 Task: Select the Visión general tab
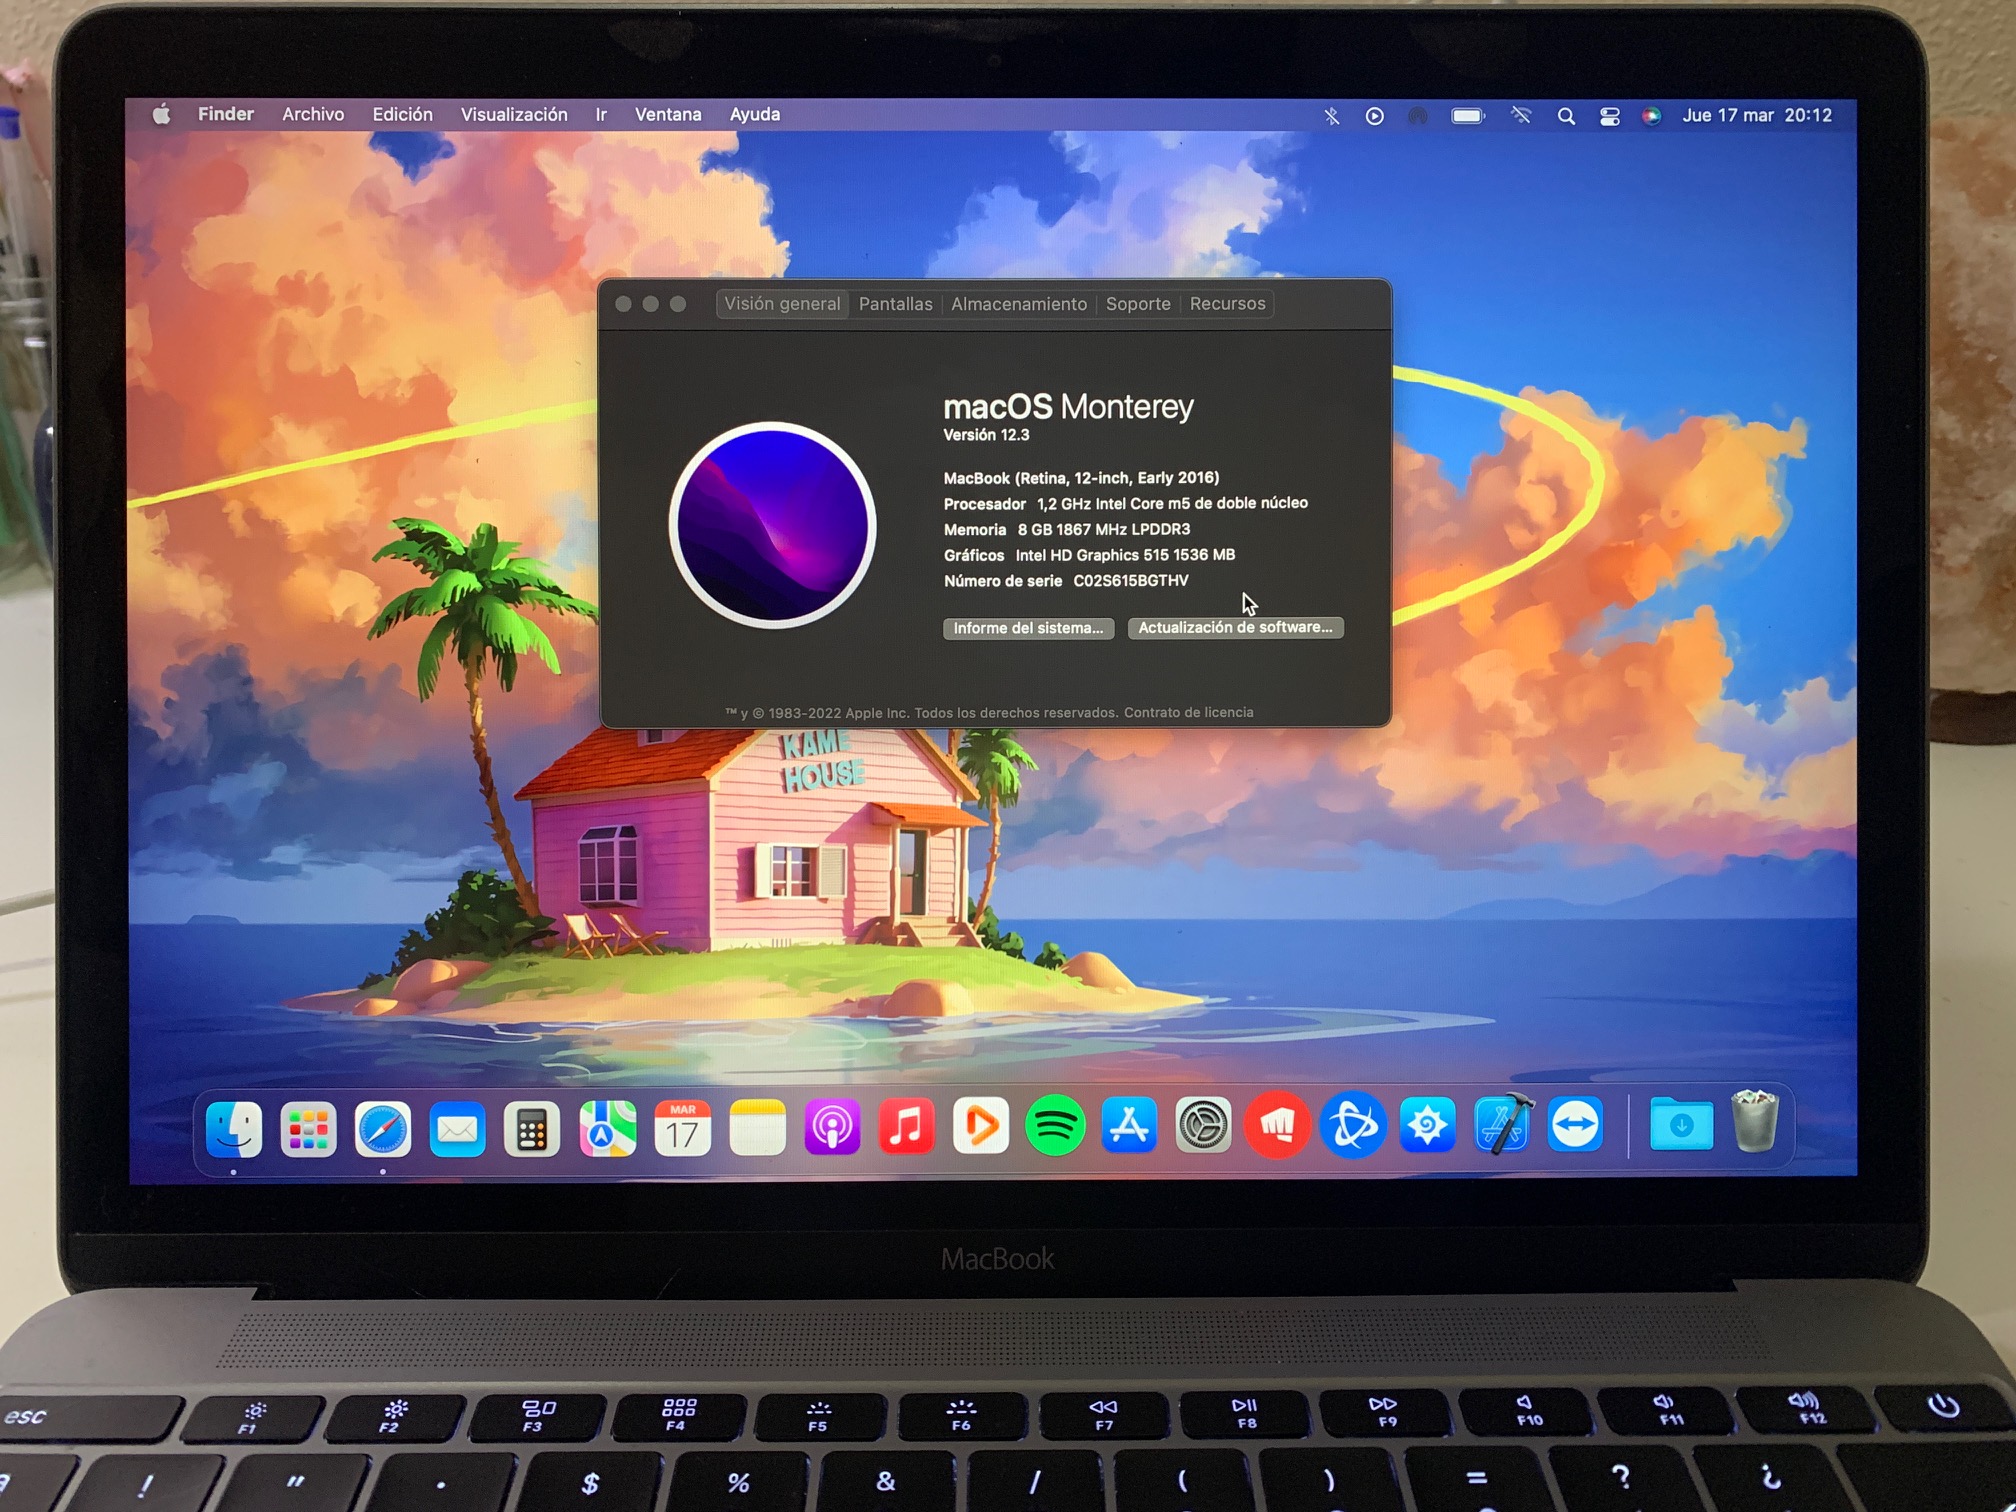pos(782,304)
